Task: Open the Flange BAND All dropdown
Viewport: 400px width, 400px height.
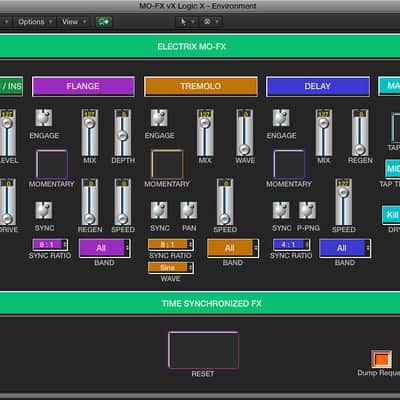Action: pyautogui.click(x=104, y=248)
